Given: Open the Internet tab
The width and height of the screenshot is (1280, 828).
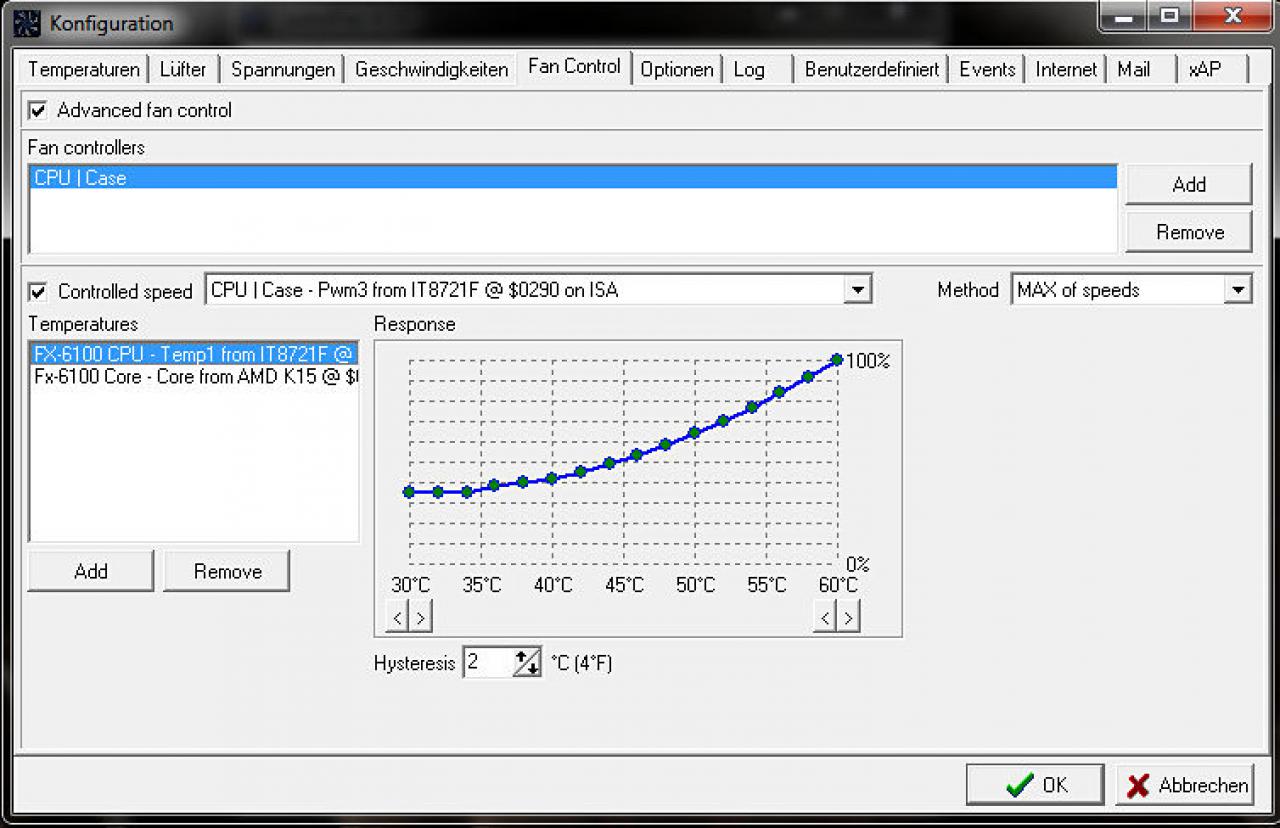Looking at the screenshot, I should (x=1066, y=69).
